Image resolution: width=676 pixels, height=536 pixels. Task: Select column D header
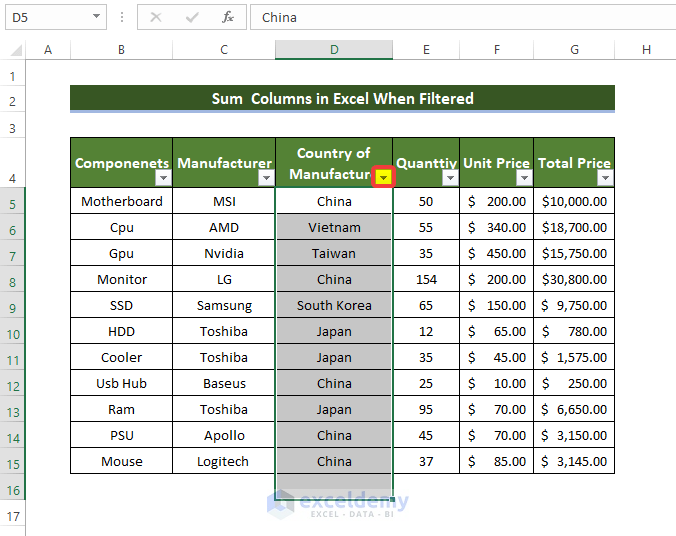334,50
